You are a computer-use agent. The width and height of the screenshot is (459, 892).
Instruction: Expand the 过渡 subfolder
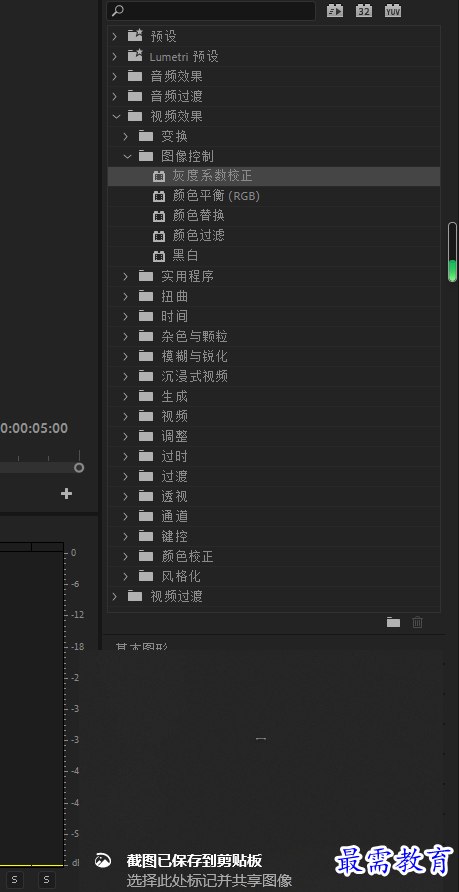pos(126,477)
